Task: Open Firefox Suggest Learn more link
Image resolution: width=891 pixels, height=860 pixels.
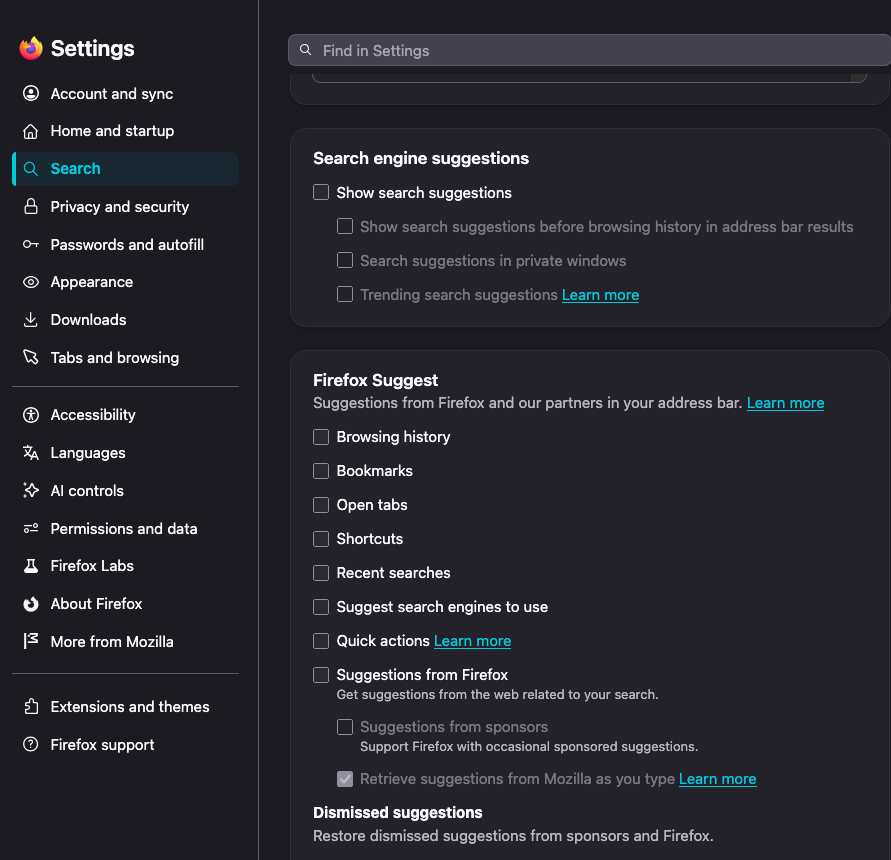Action: point(785,403)
